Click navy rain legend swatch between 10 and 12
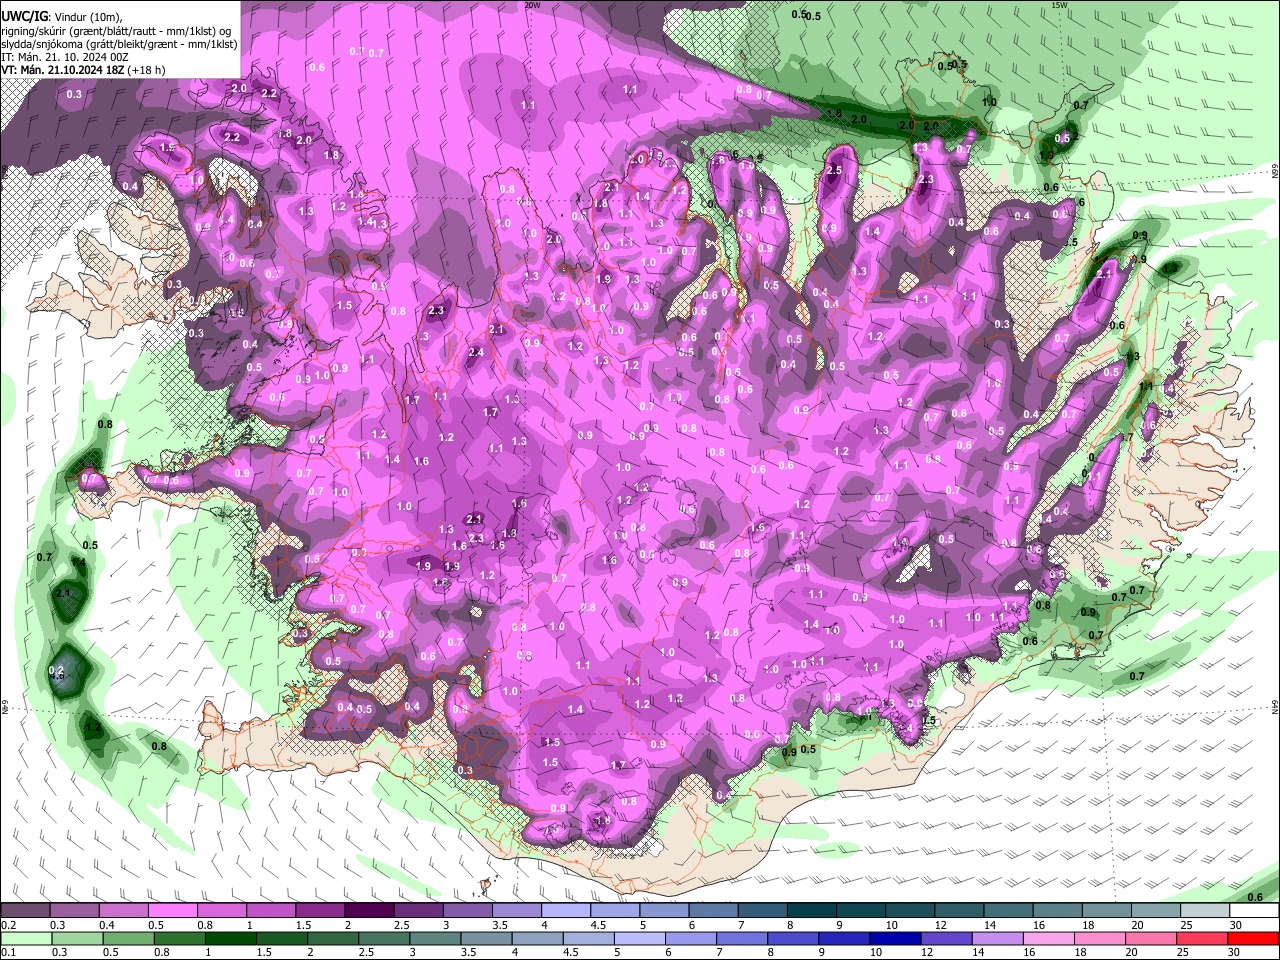The image size is (1280, 960). (x=895, y=939)
